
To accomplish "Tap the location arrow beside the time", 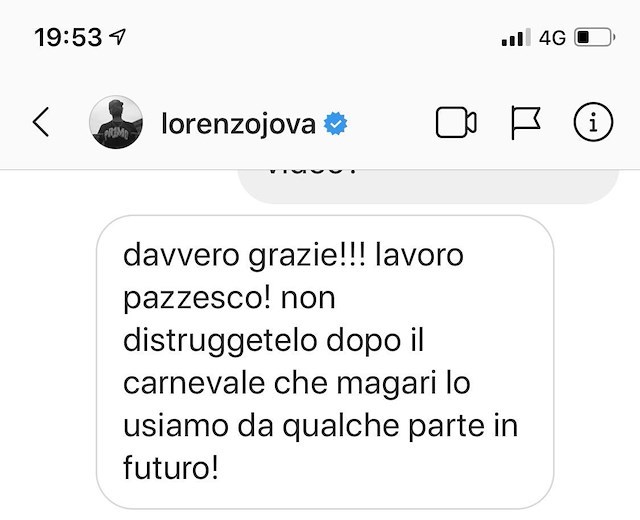I will (118, 37).
